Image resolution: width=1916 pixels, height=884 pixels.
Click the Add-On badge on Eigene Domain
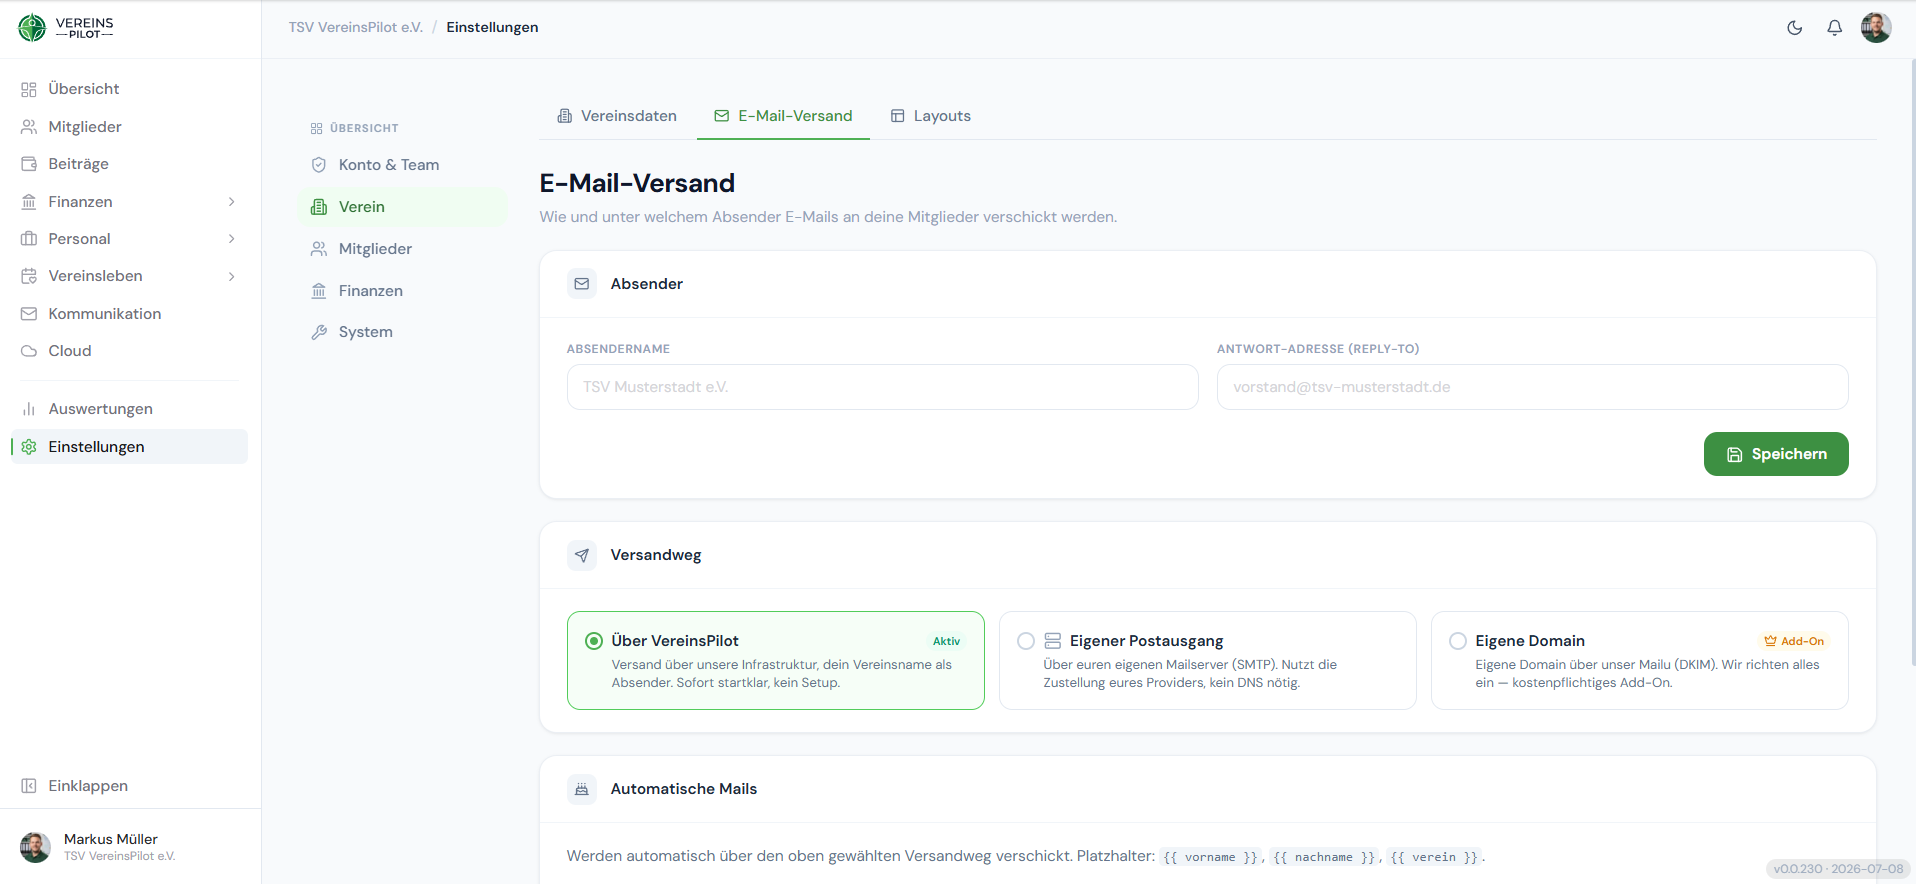tap(1794, 641)
